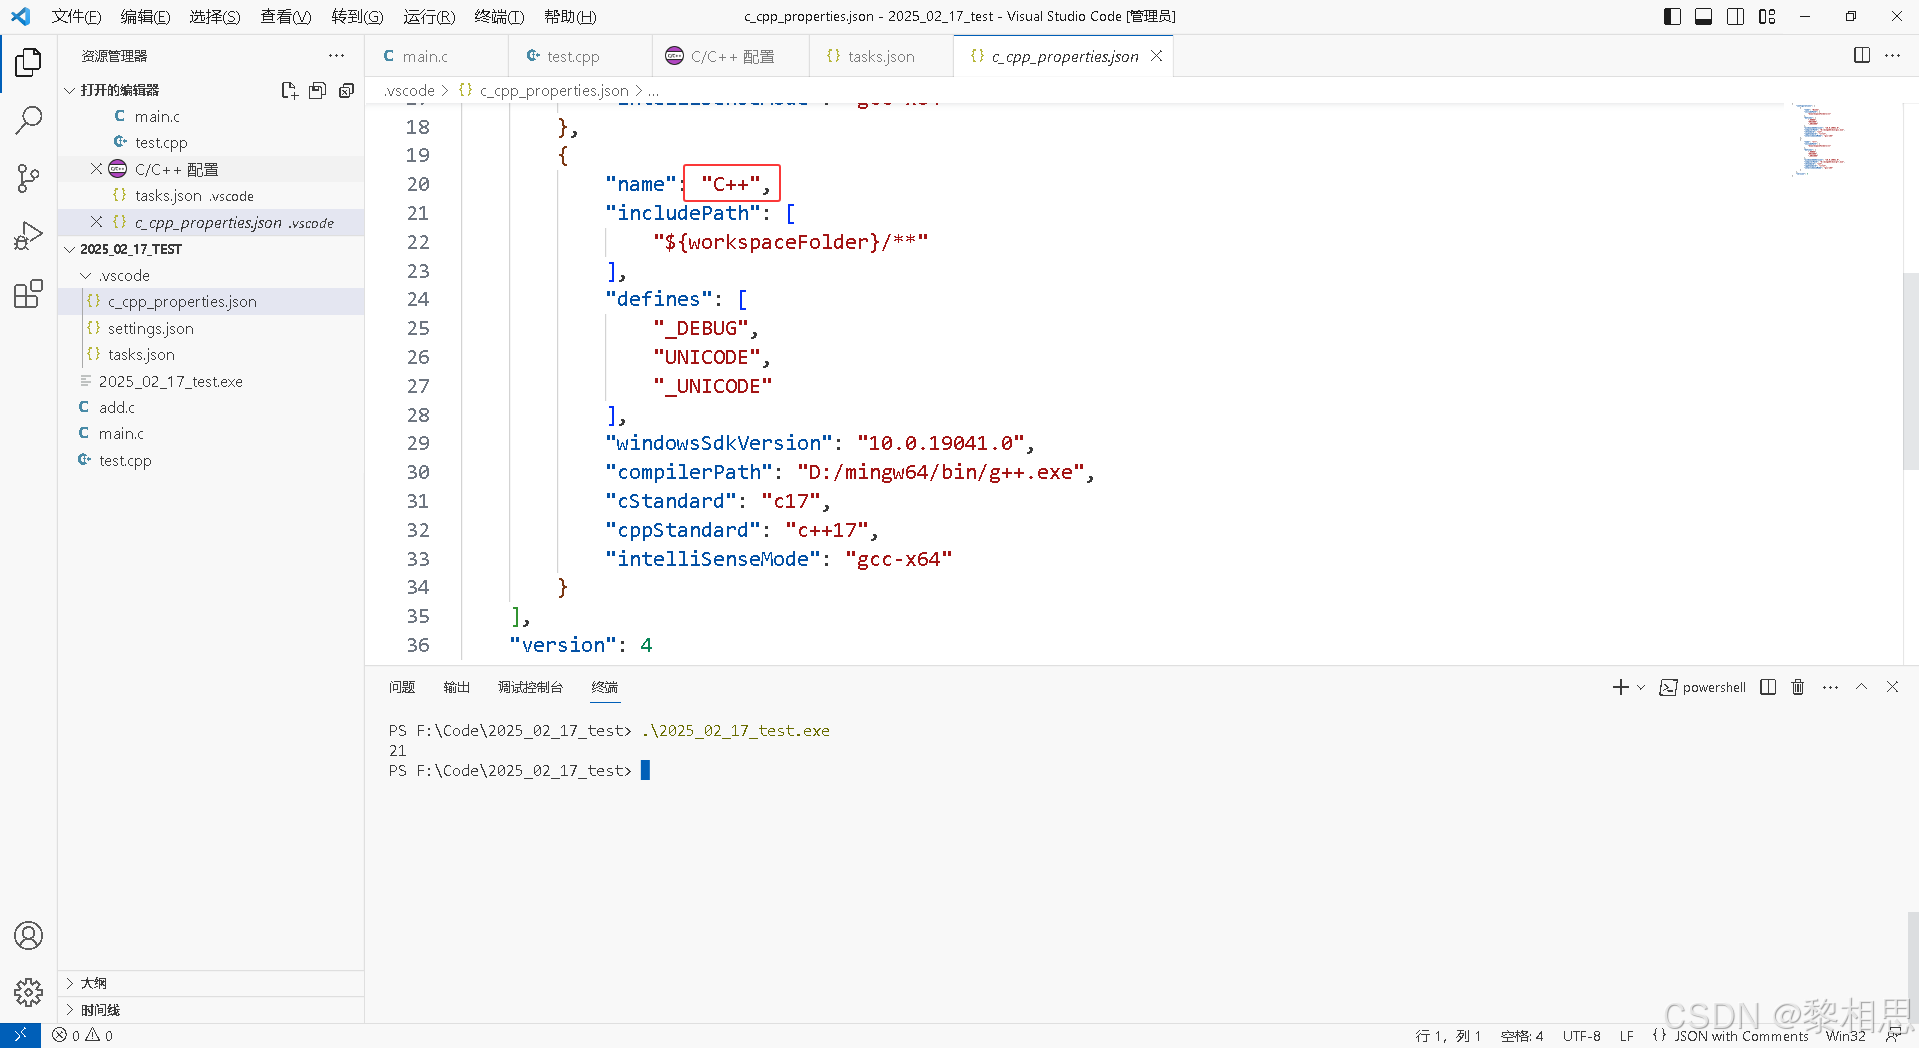Change the UTF-8 encoding selector

tap(1581, 1036)
